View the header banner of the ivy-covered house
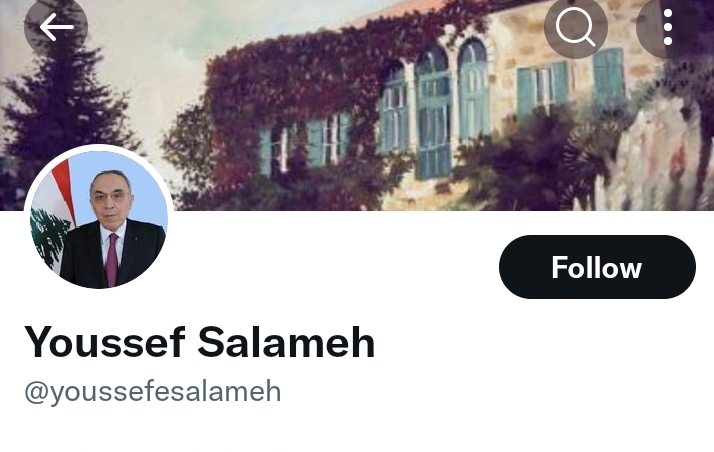The width and height of the screenshot is (714, 452). 357,105
